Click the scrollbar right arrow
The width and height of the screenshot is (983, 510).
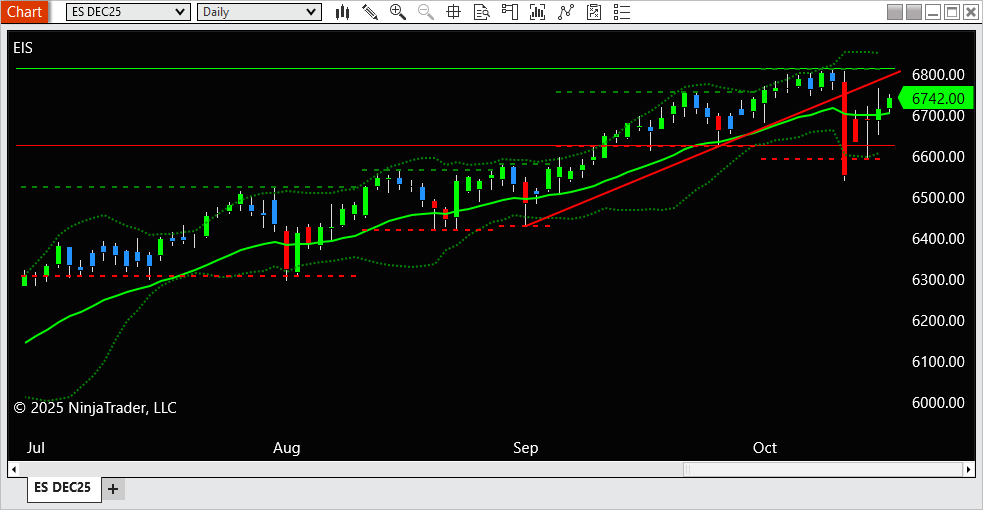969,469
